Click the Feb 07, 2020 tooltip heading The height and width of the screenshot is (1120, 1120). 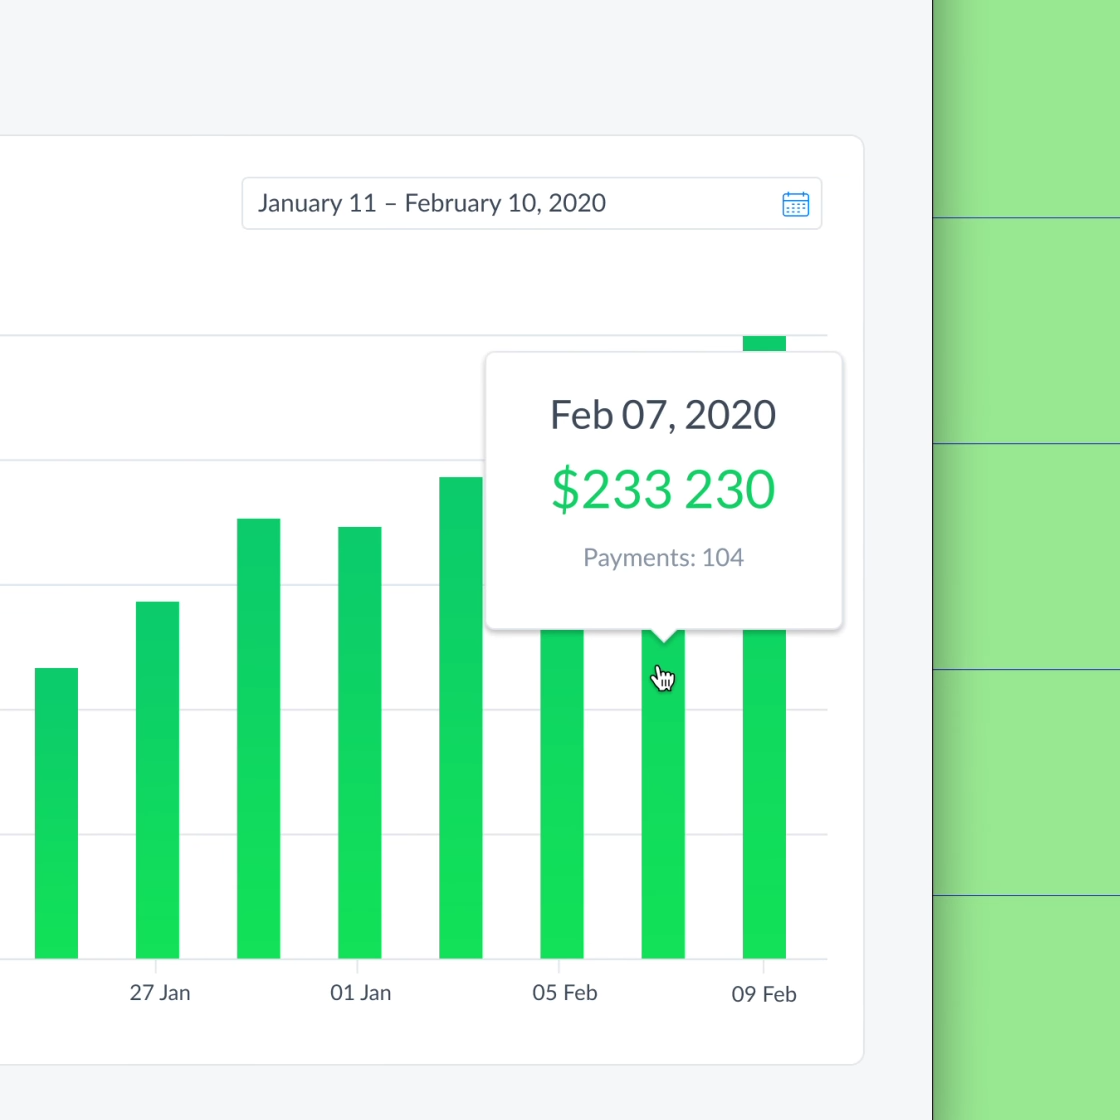coord(663,415)
